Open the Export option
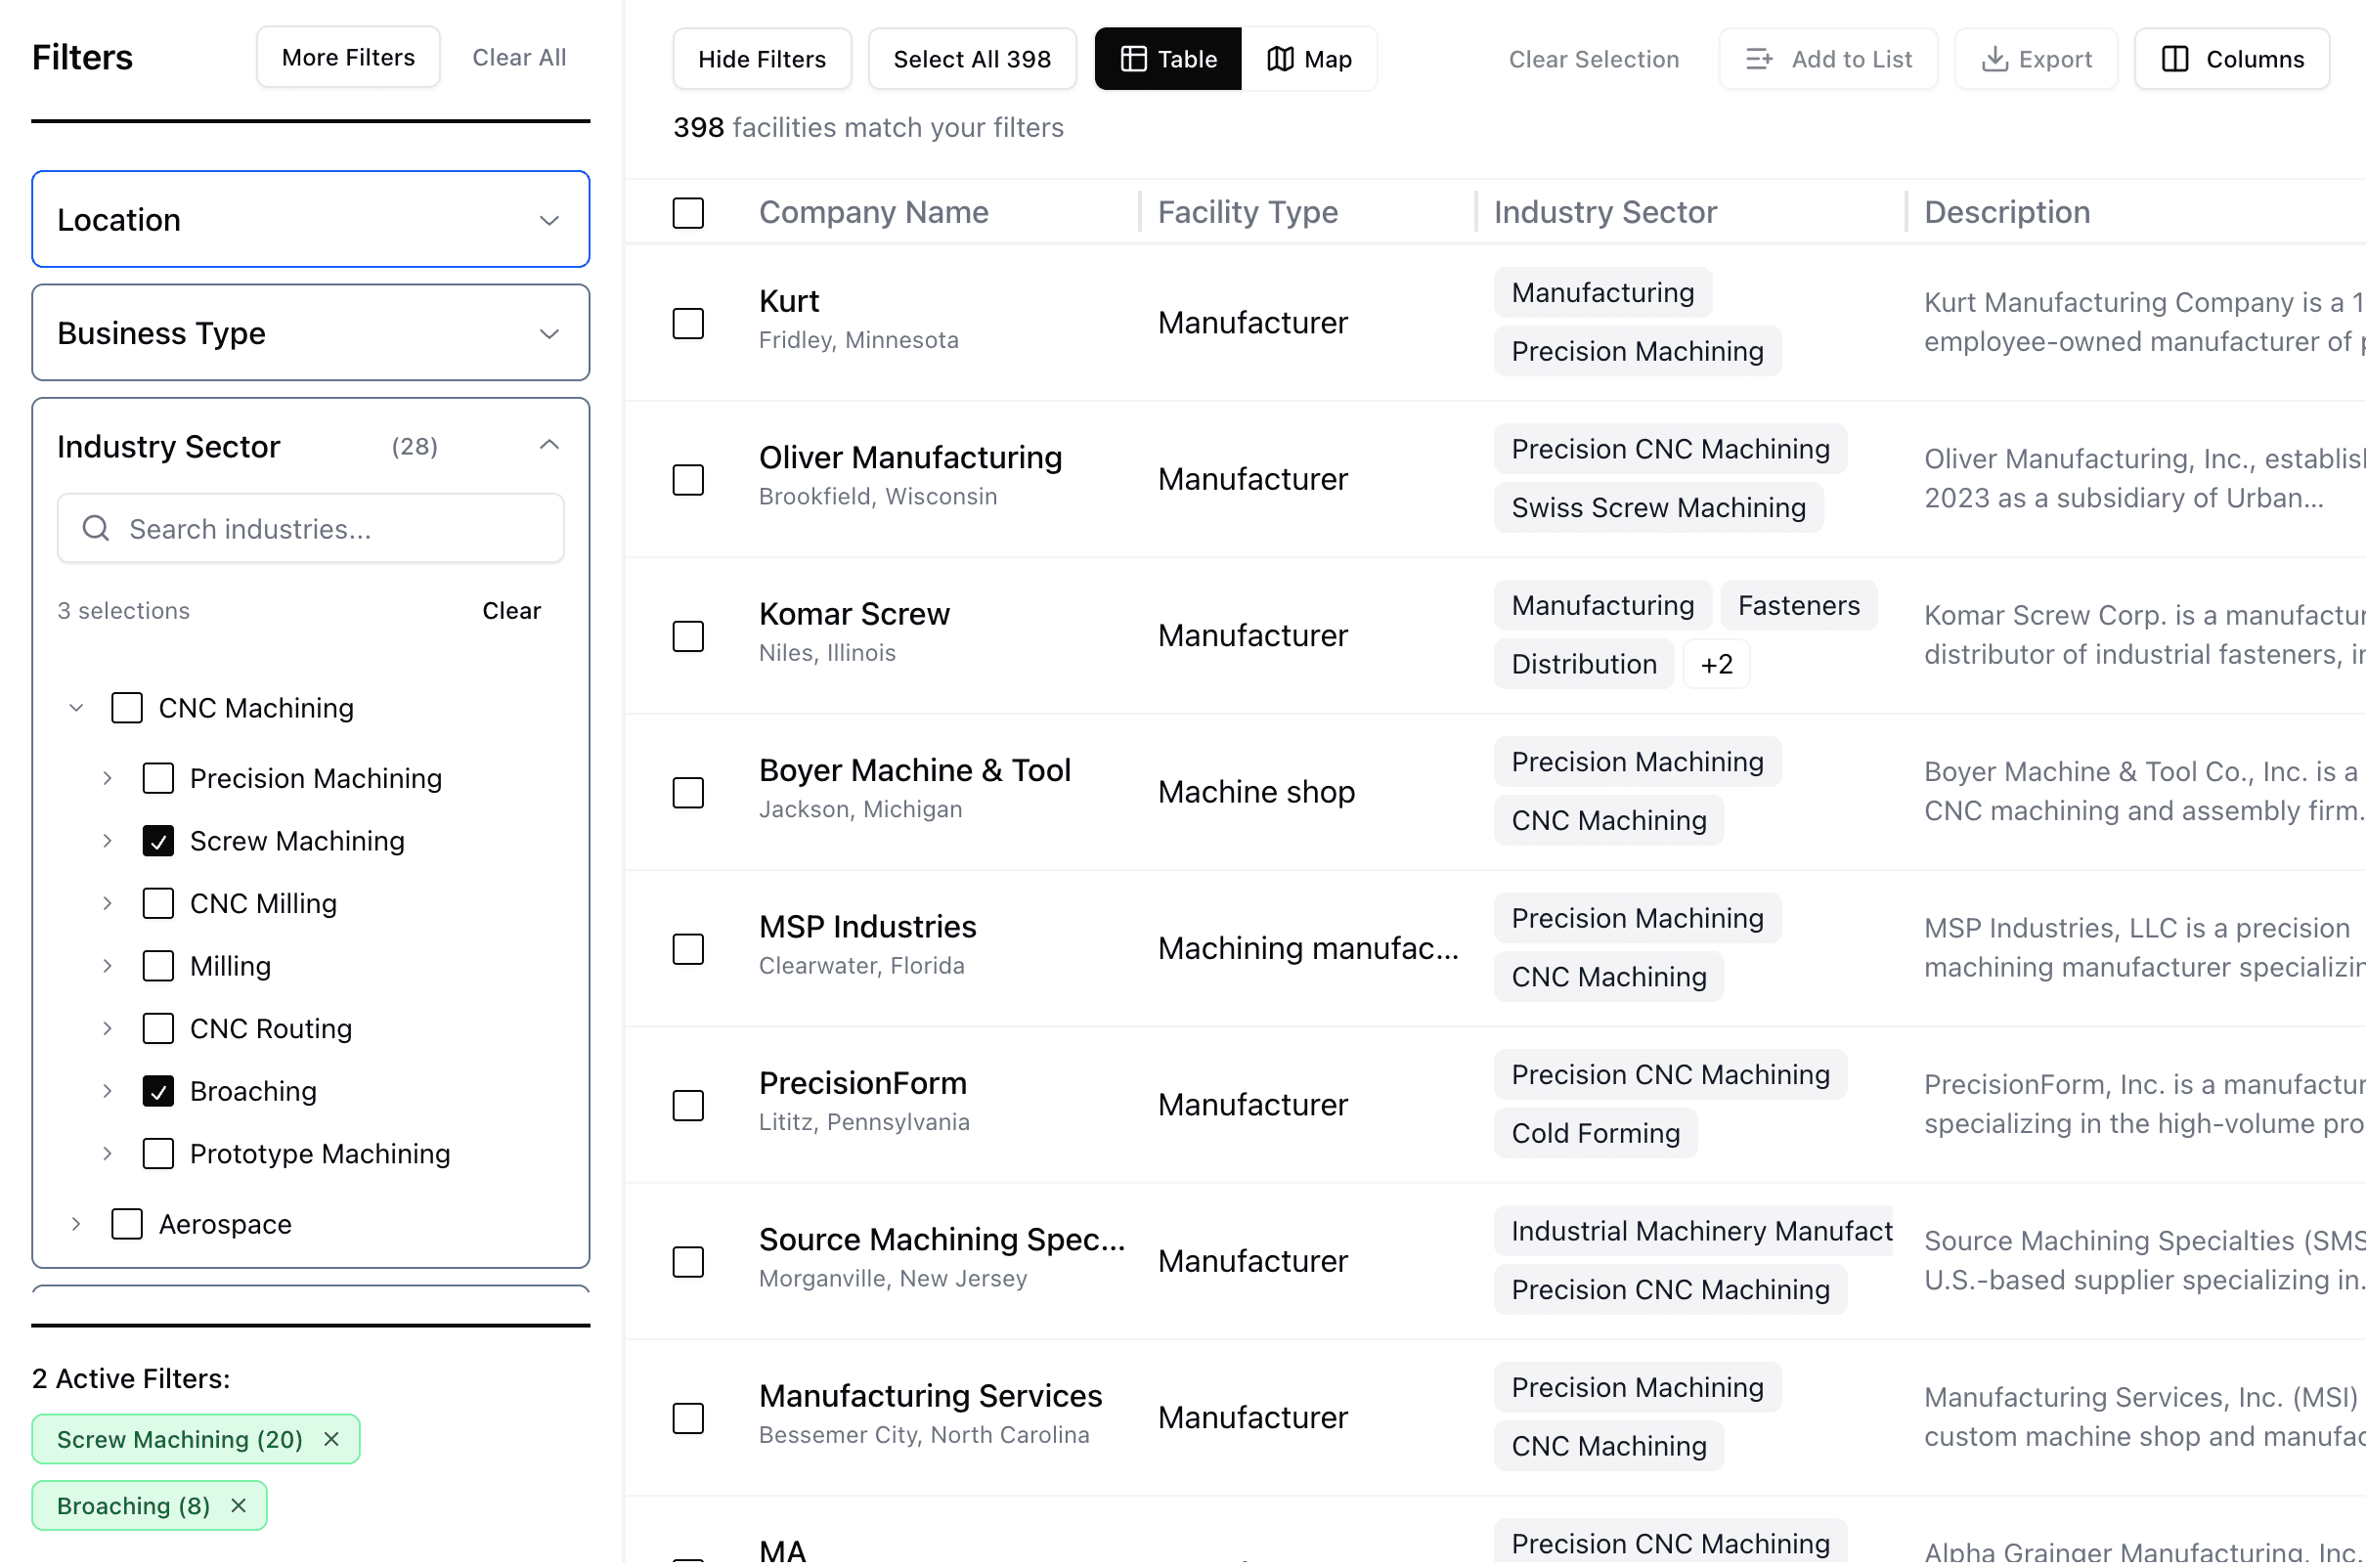The image size is (2366, 1568). pyautogui.click(x=2035, y=59)
